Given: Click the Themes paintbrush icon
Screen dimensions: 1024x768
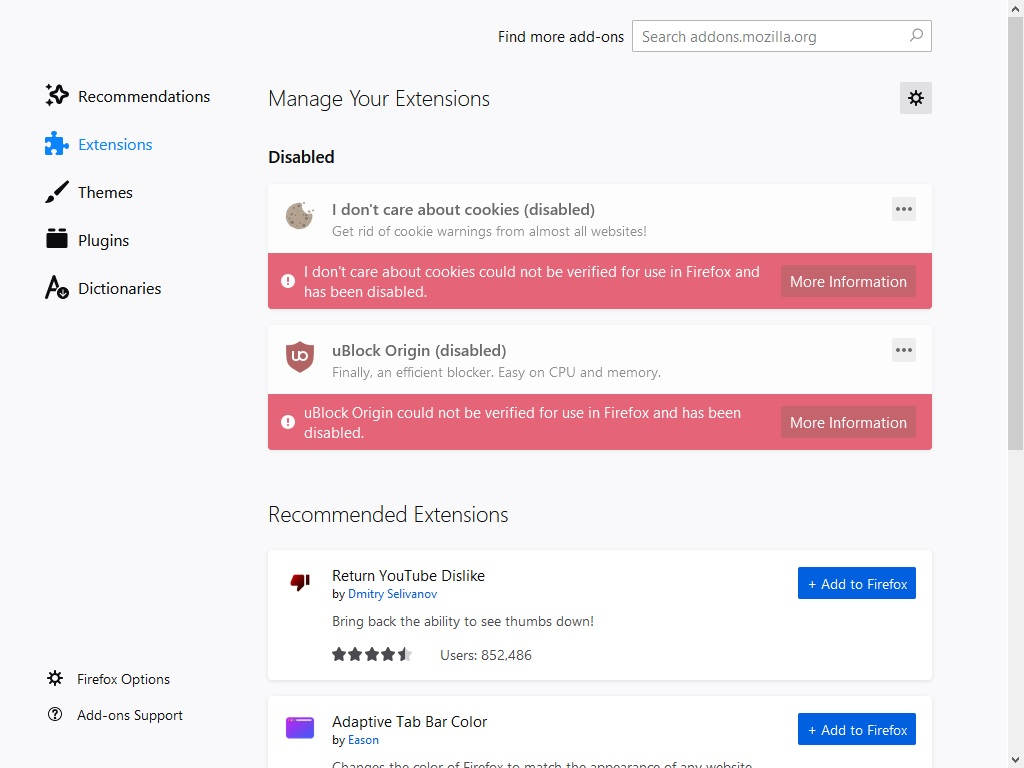Looking at the screenshot, I should click(57, 192).
